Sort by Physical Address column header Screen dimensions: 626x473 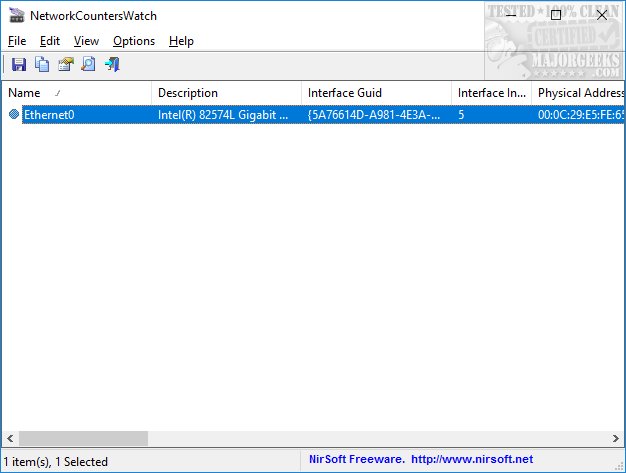click(578, 93)
